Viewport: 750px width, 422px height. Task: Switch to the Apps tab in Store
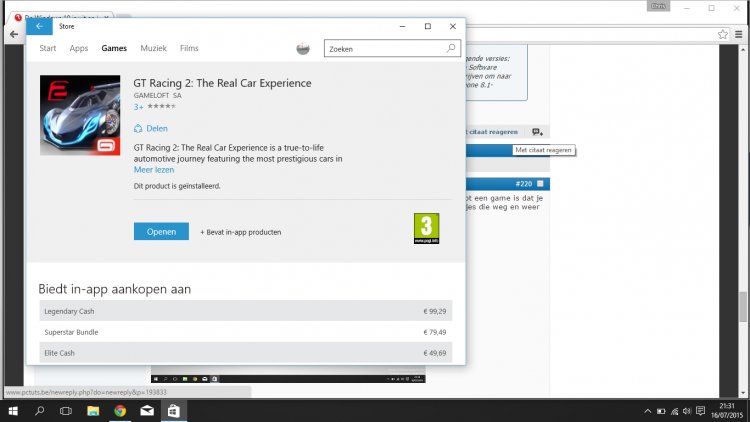point(79,48)
